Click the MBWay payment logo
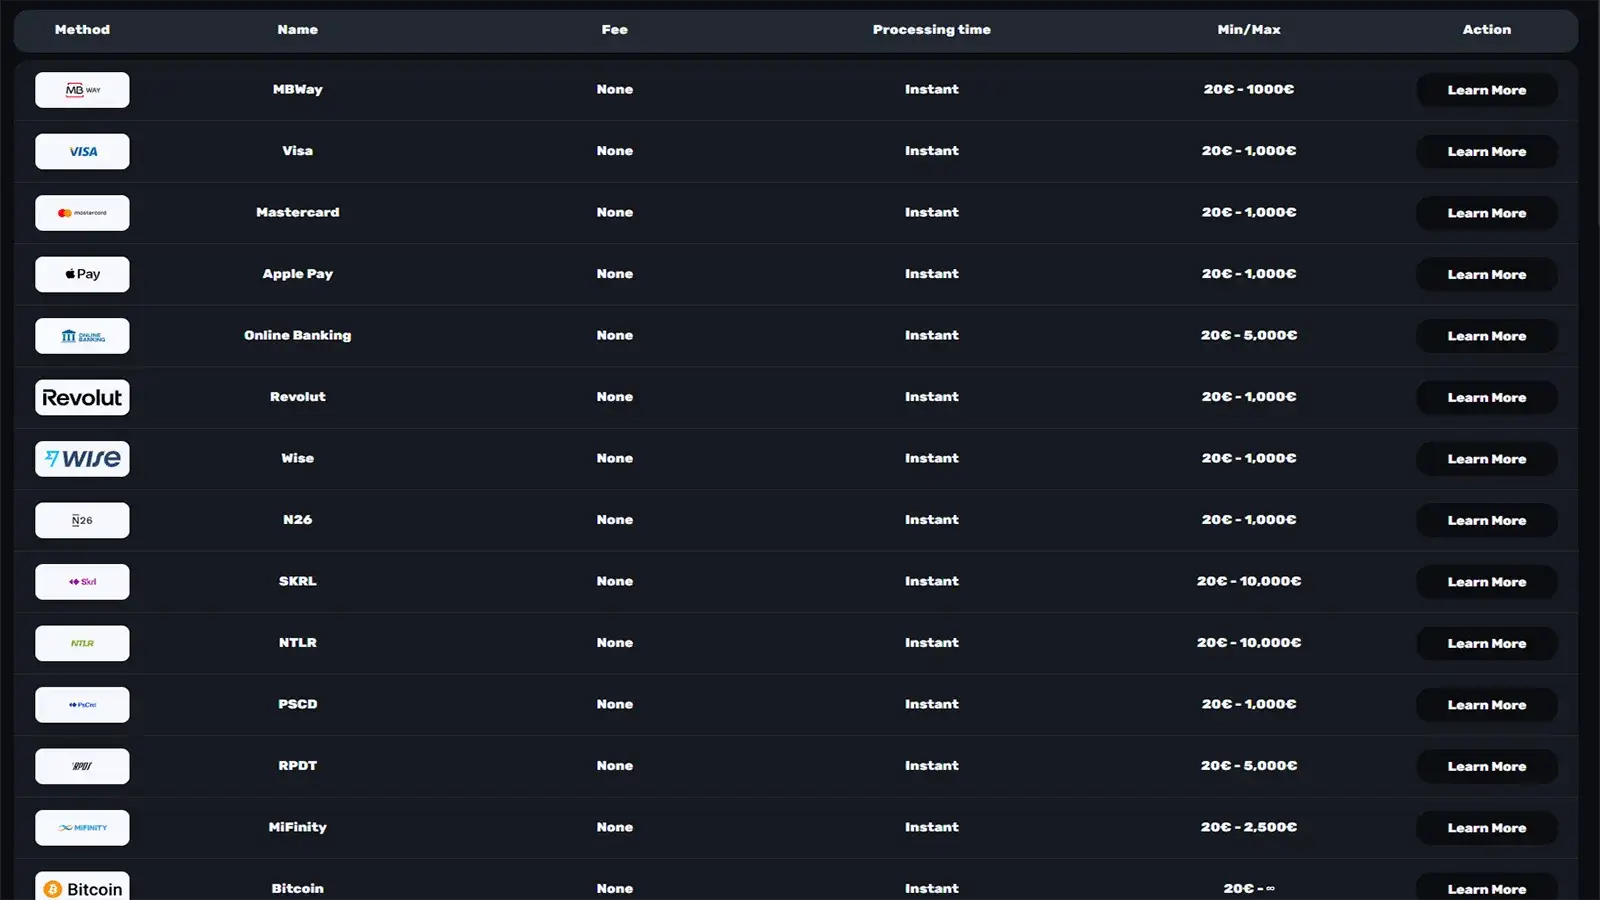 coord(82,90)
